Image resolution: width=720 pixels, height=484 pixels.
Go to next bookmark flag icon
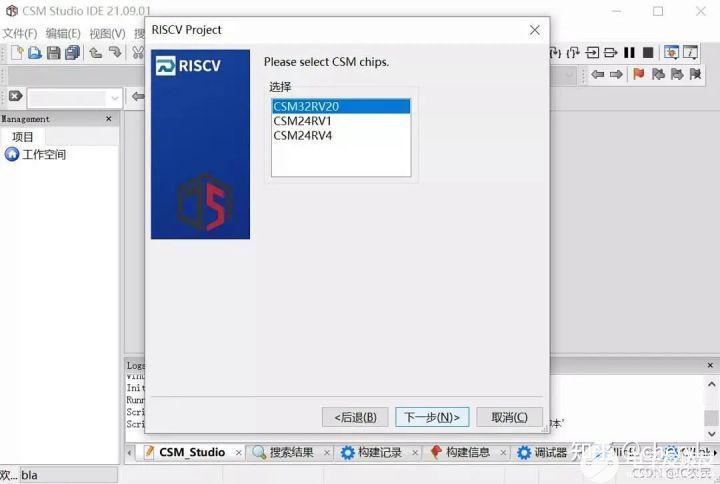tap(677, 74)
